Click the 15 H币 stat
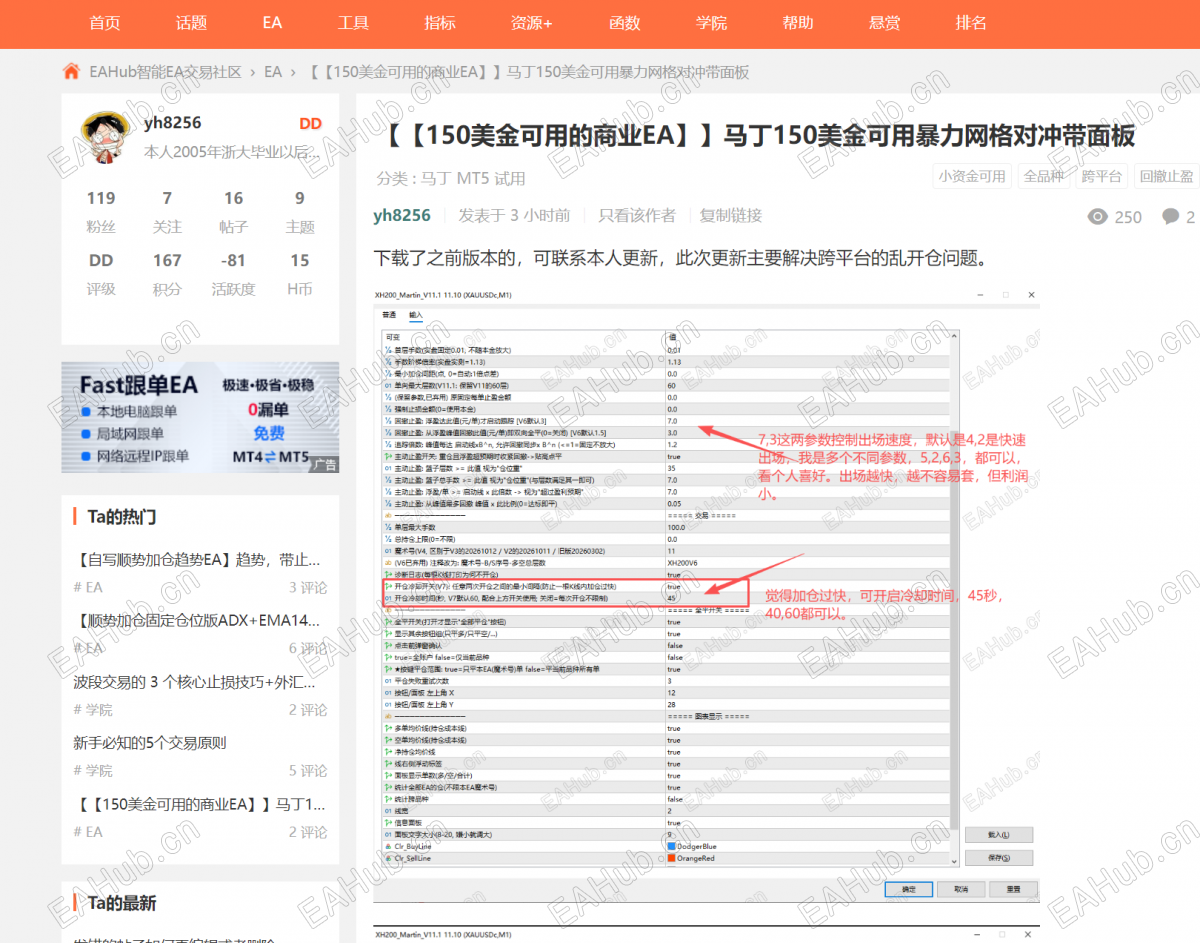 pyautogui.click(x=300, y=274)
